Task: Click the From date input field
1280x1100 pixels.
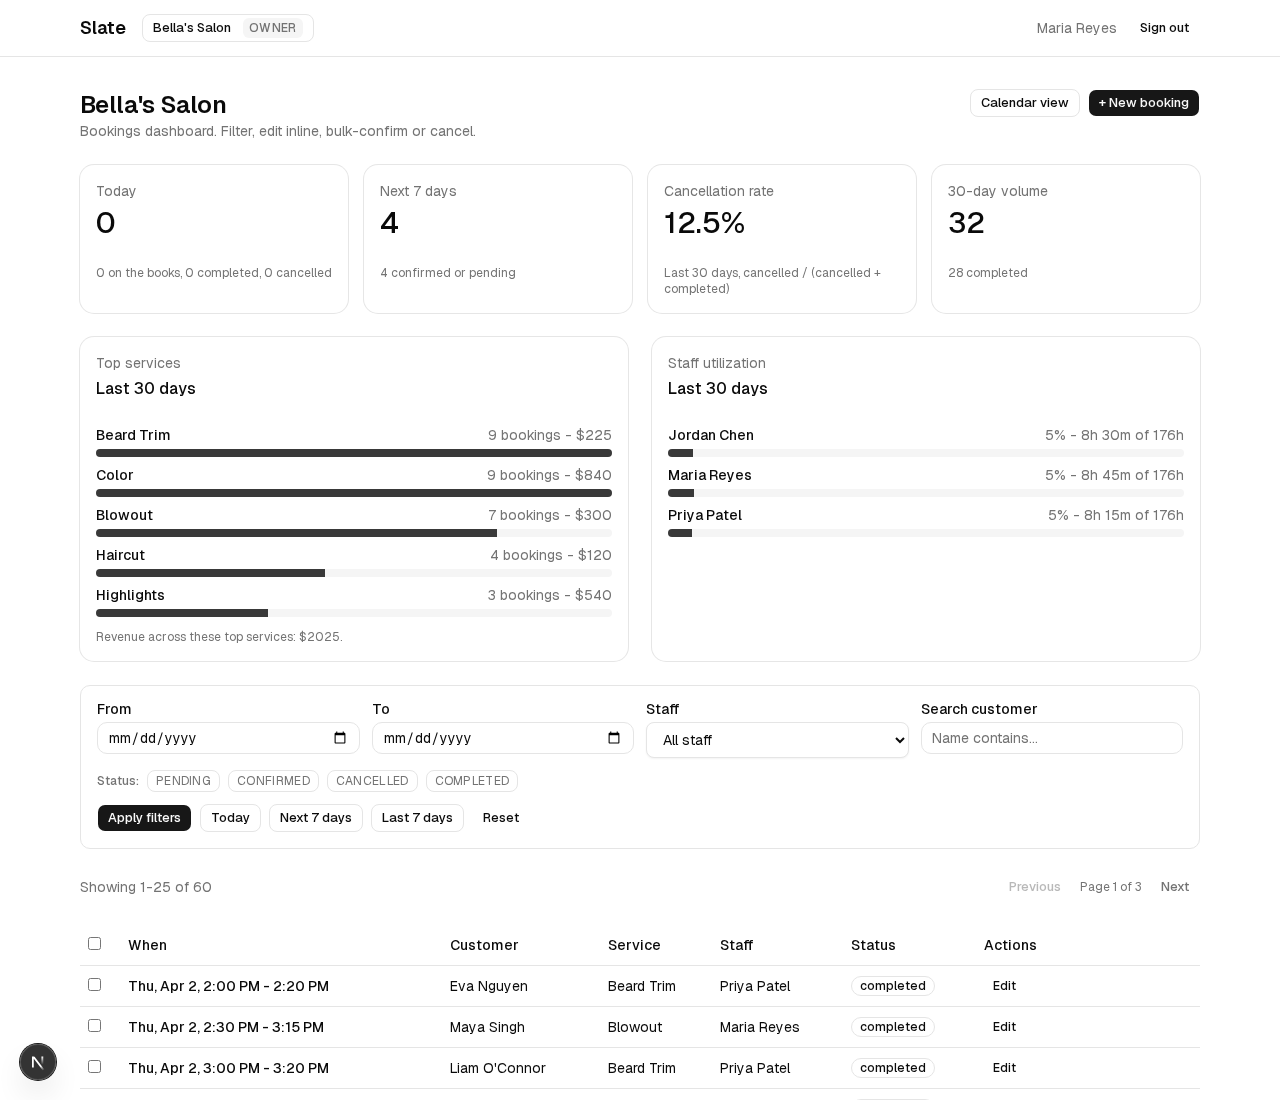Action: click(x=228, y=738)
